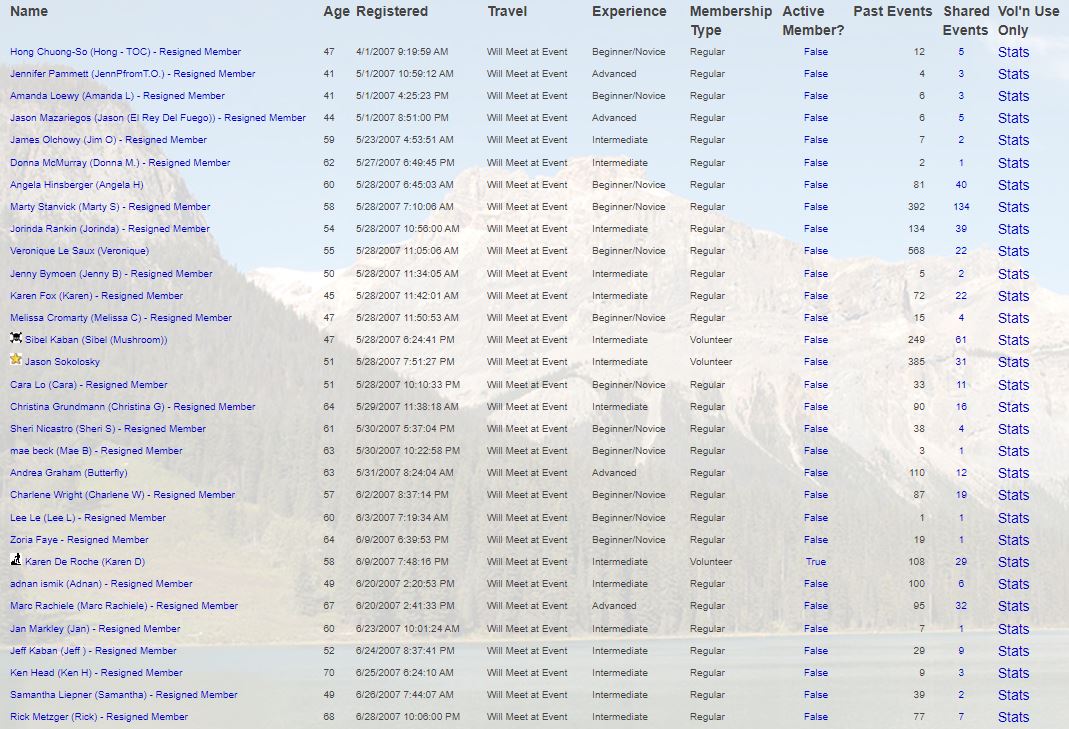Click the True active status for Karen De Roche
The height and width of the screenshot is (729, 1069).
pyautogui.click(x=815, y=562)
